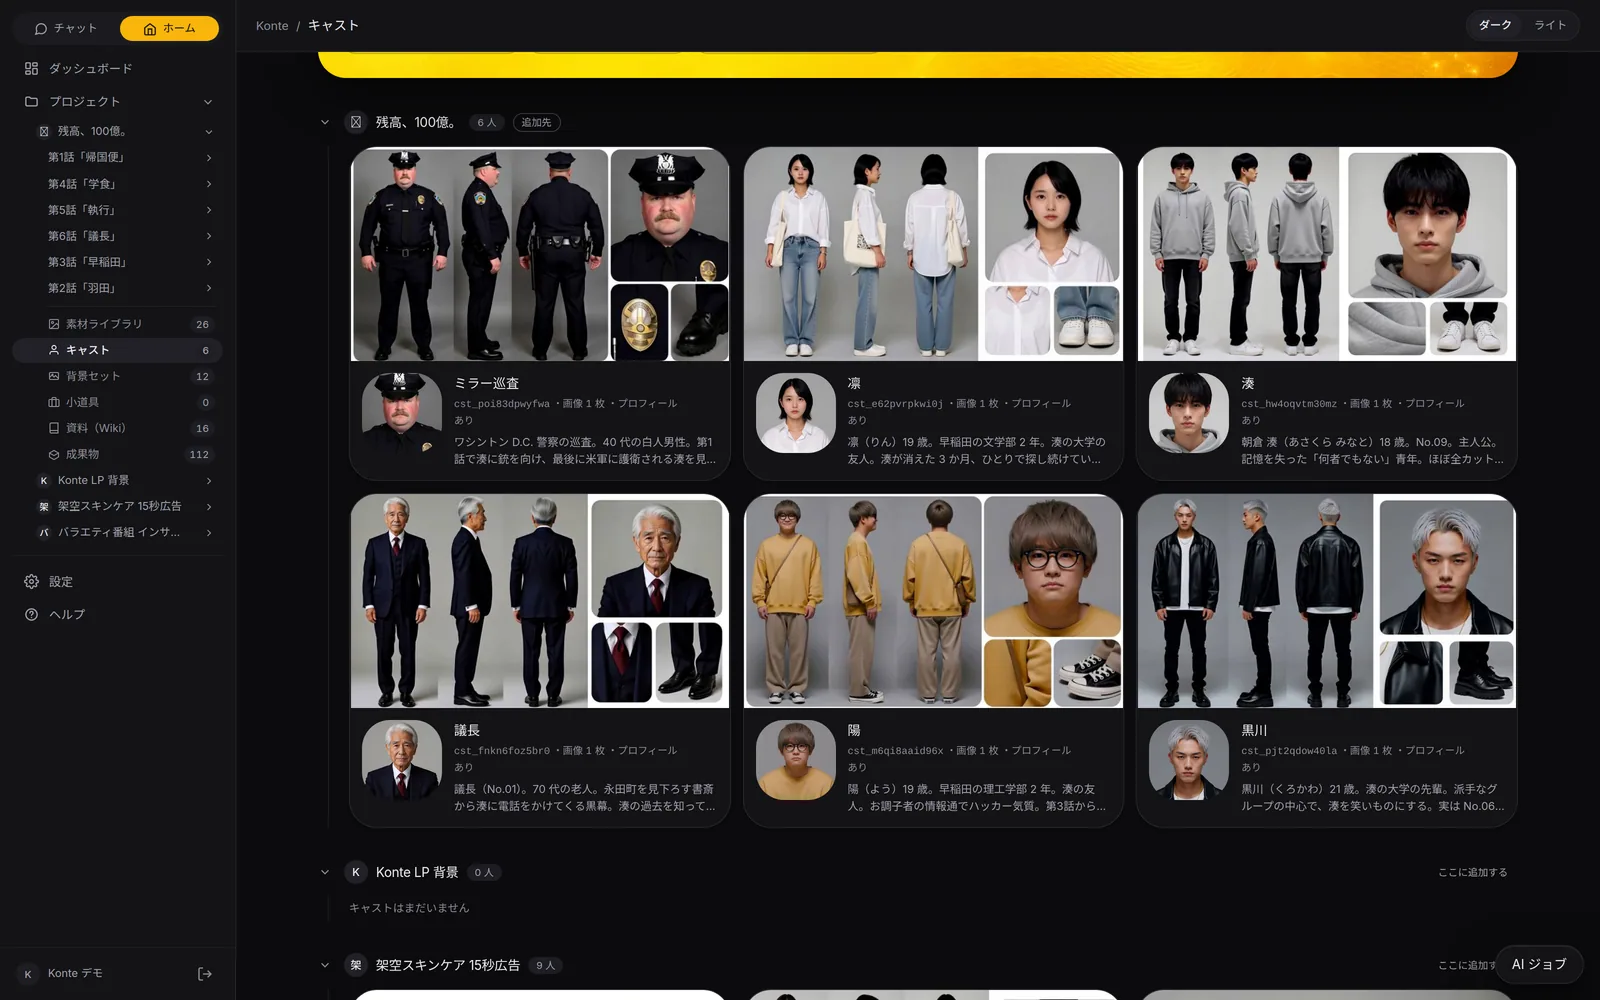Click the K badge next to Konte LP 背景 heading
Screen dimensions: 1600x1000
[x=355, y=872]
